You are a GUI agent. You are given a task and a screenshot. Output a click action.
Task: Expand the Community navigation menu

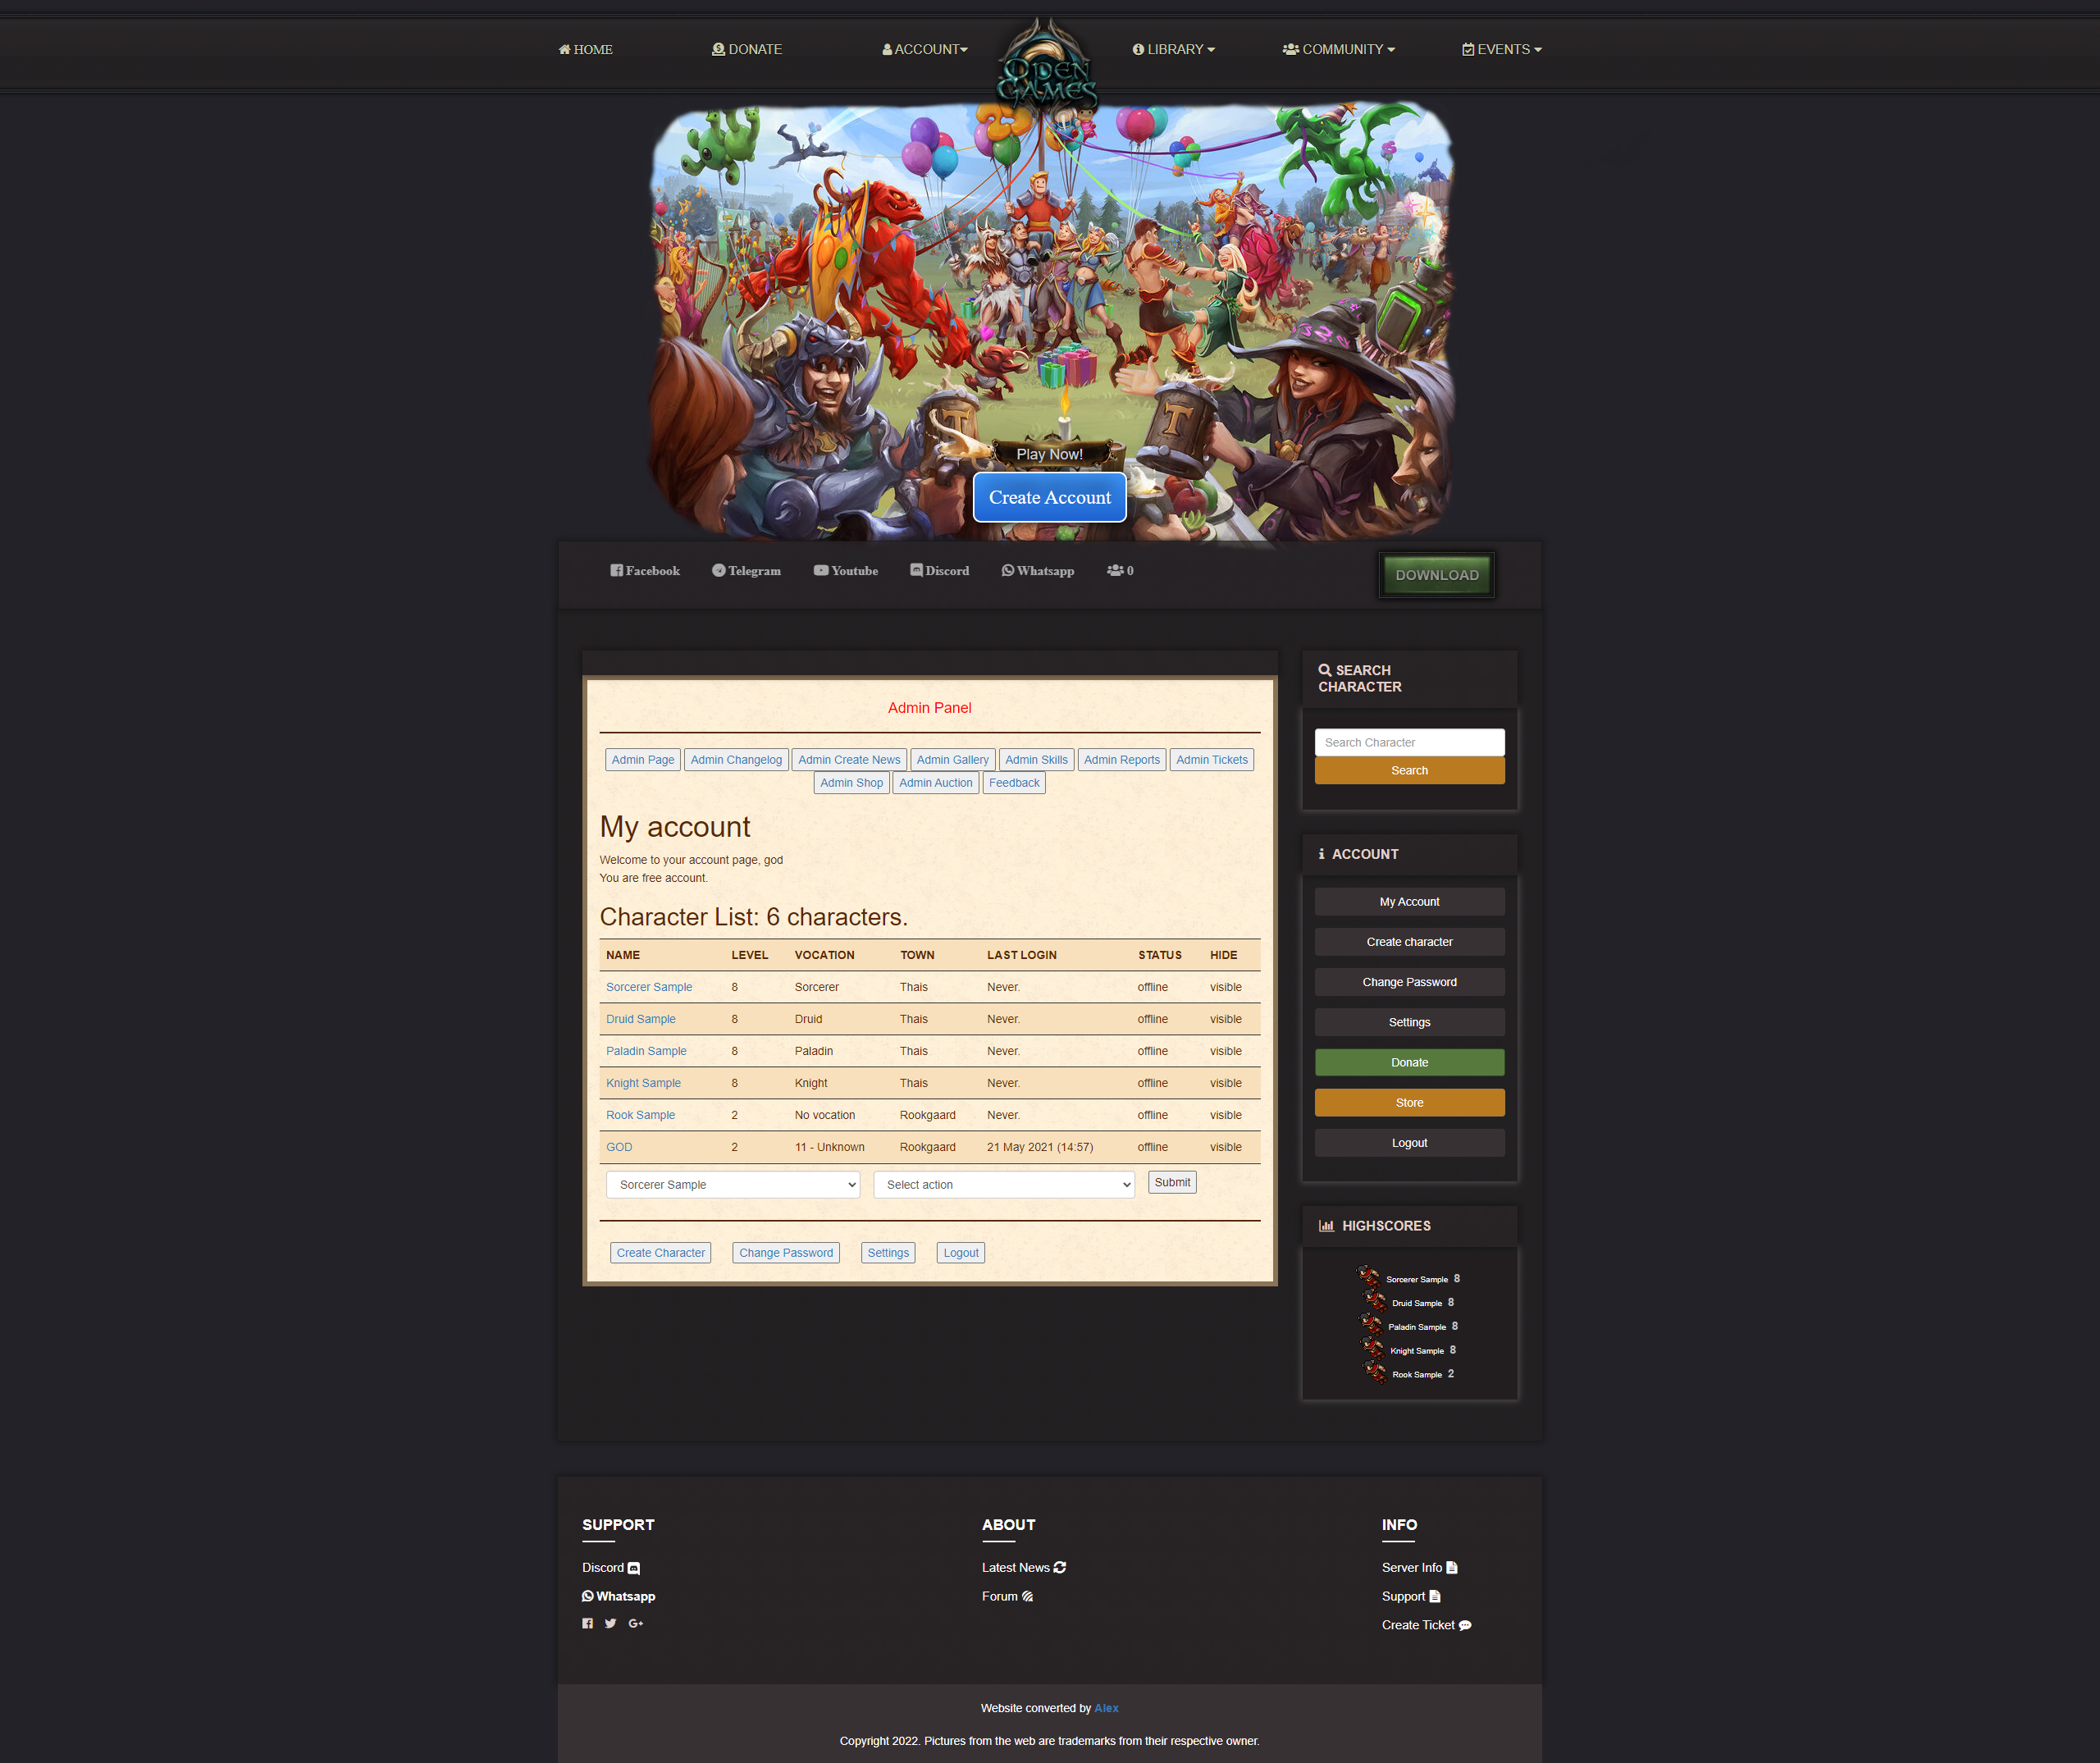coord(1339,49)
